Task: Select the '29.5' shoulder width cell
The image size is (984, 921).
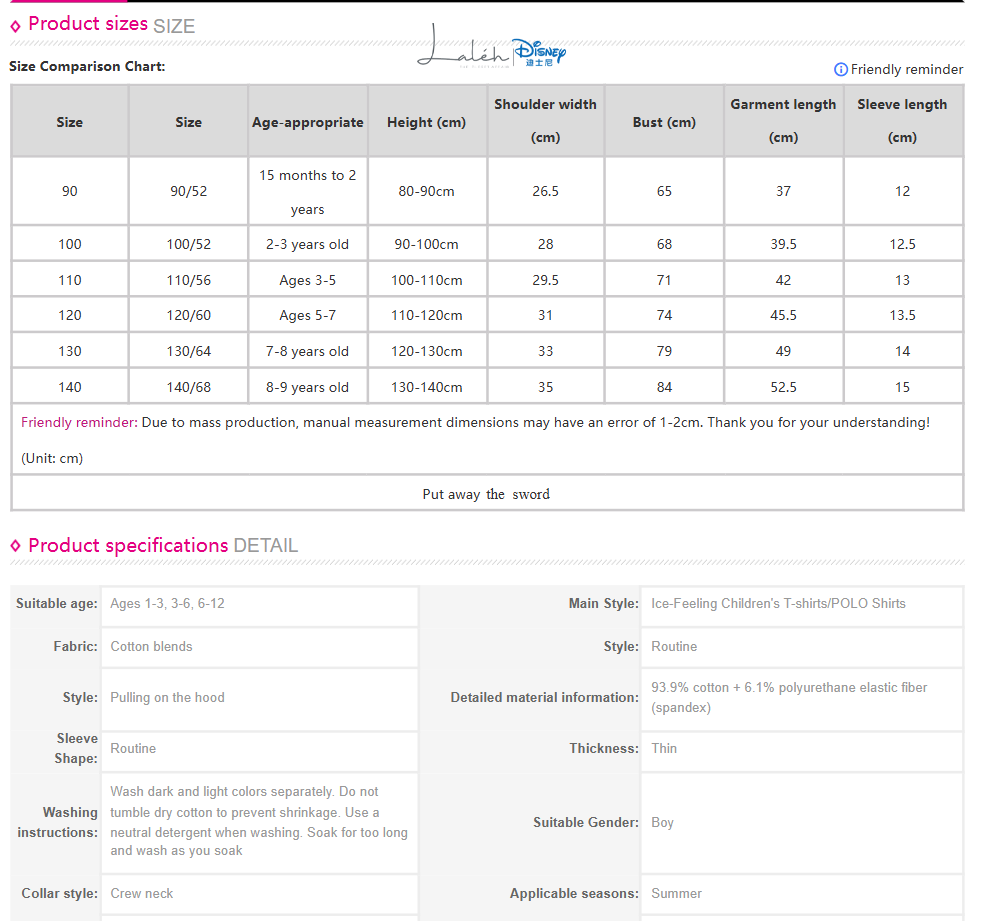Action: coord(545,280)
